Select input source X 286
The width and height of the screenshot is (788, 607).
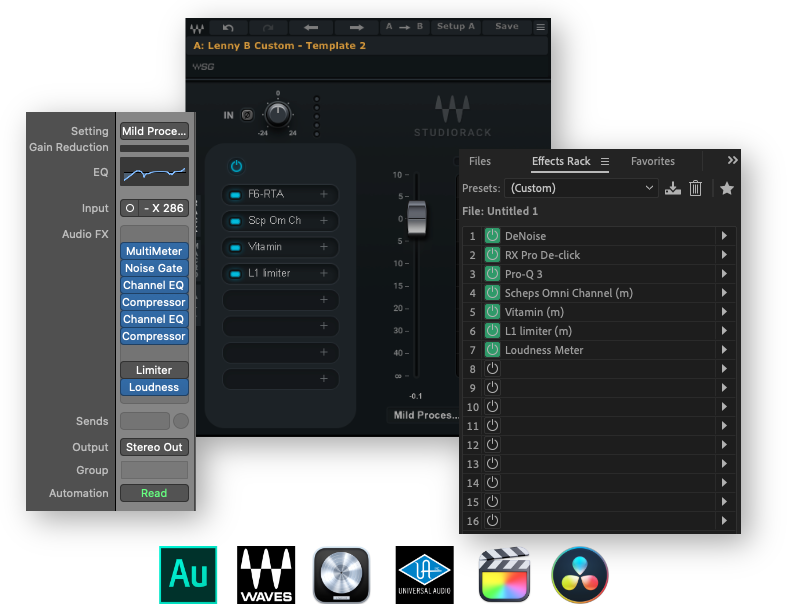pos(164,208)
